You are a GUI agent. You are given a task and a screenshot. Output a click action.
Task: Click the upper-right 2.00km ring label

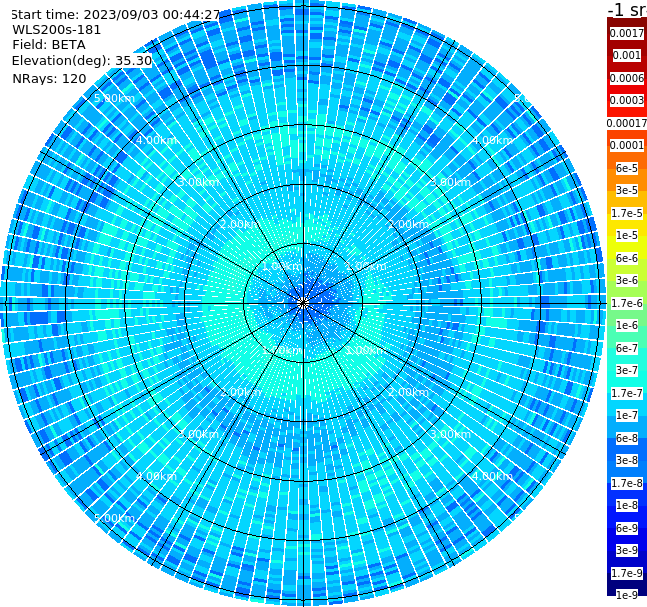408,224
